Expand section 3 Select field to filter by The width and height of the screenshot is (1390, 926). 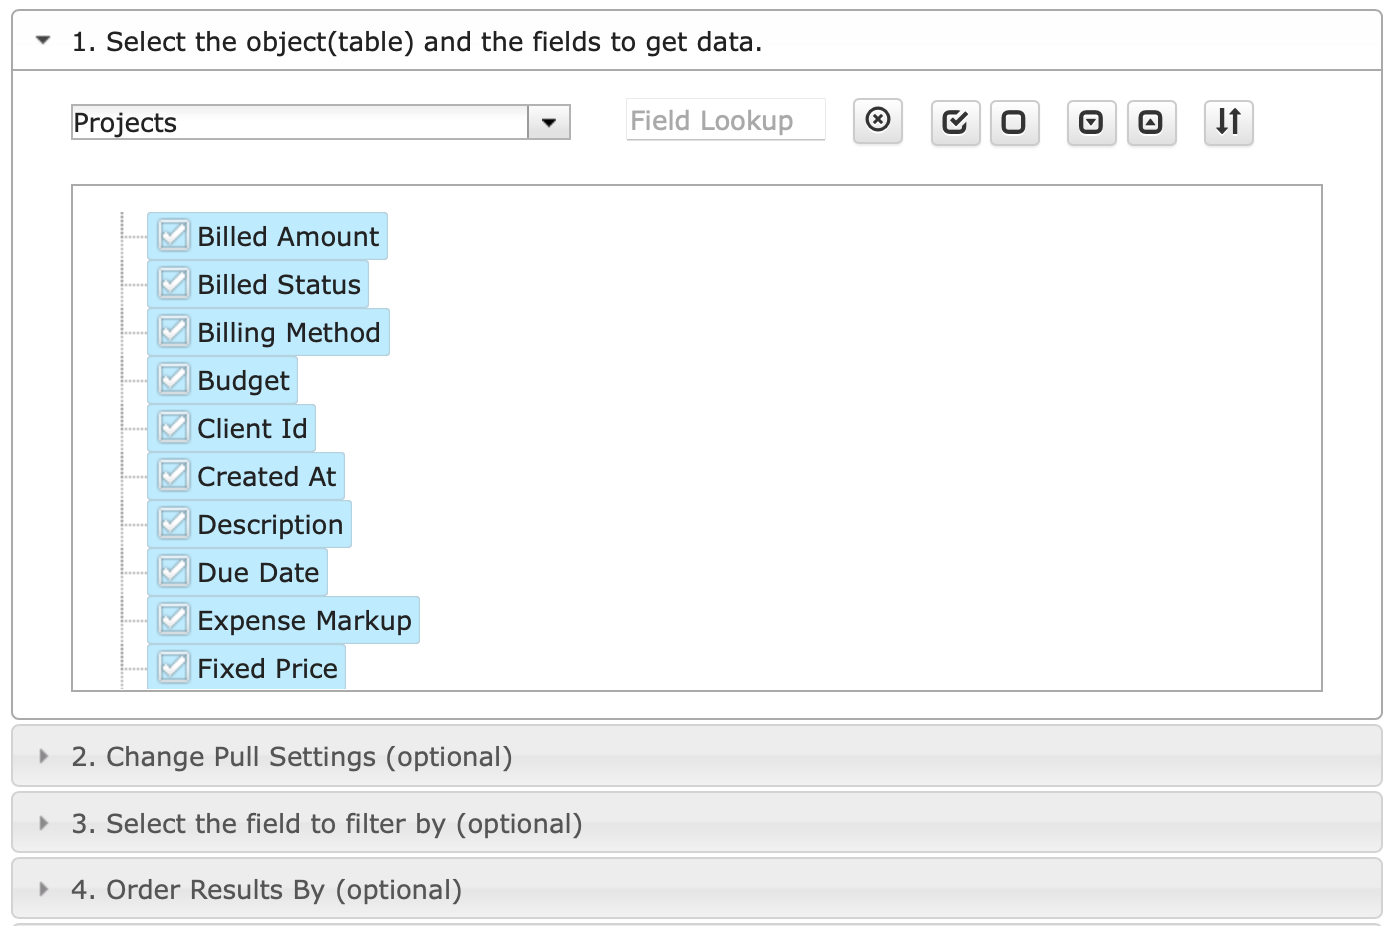pyautogui.click(x=696, y=823)
